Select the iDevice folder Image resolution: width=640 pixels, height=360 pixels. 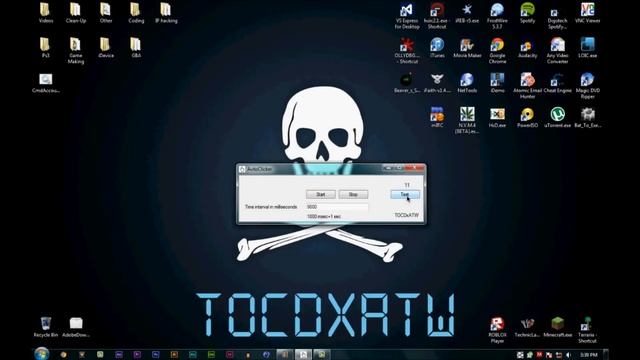point(106,47)
